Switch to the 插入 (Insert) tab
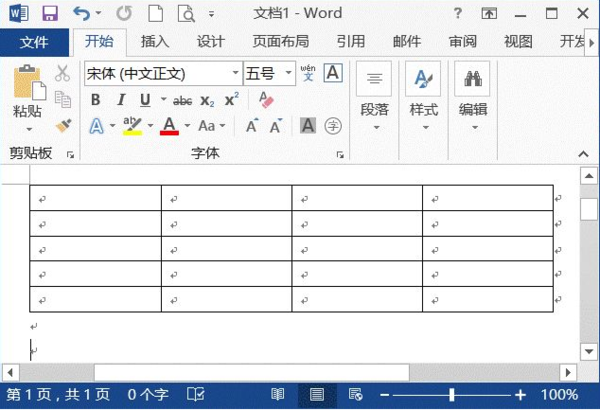This screenshot has height=410, width=600. click(155, 41)
